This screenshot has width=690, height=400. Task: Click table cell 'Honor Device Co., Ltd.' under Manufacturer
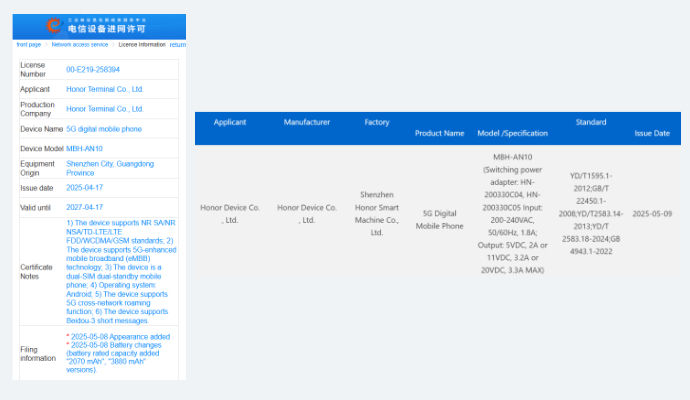(307, 214)
